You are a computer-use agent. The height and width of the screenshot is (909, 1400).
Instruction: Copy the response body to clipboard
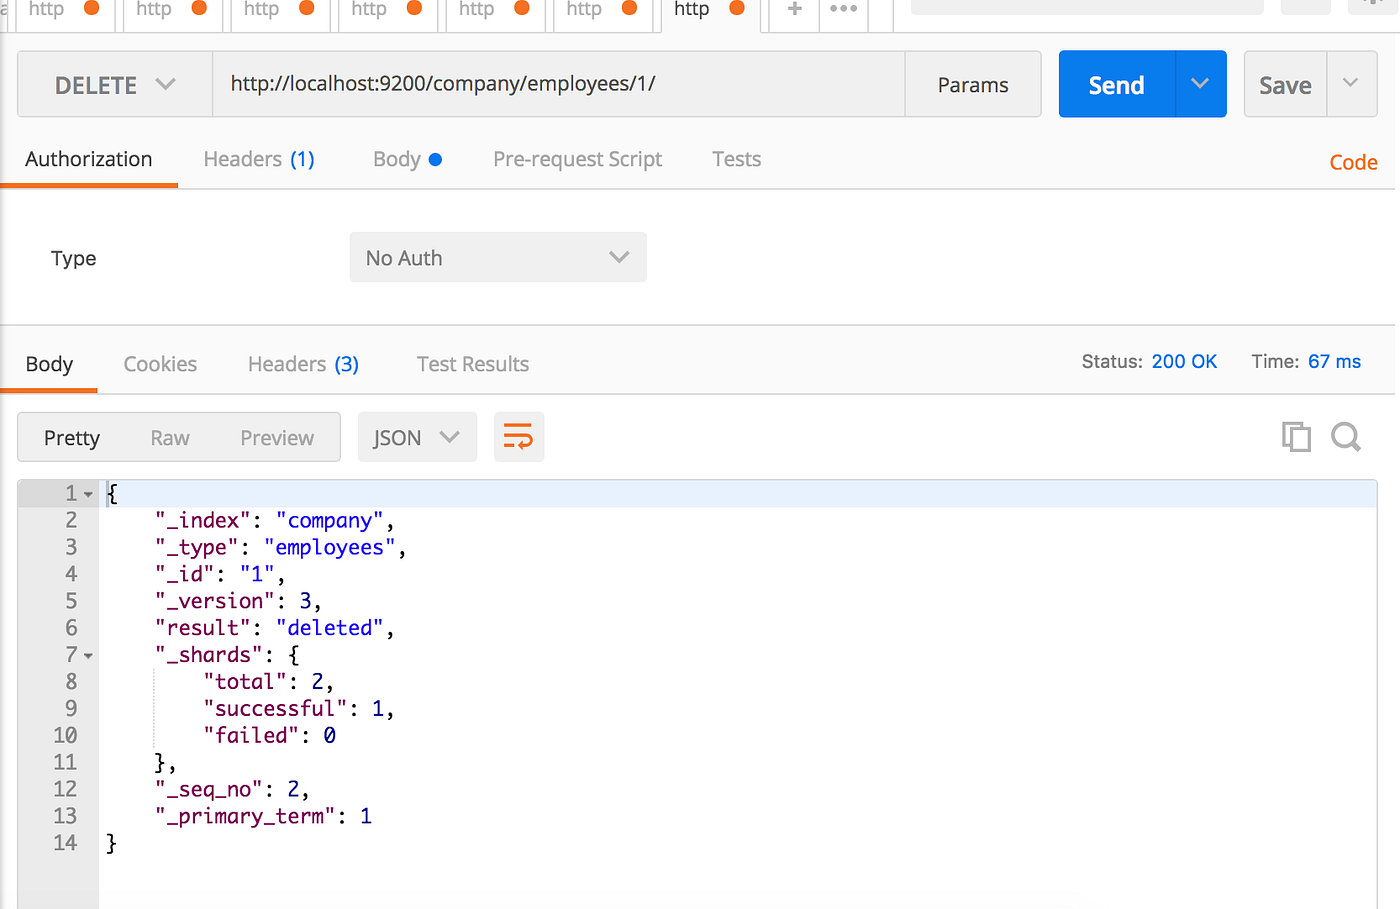click(x=1296, y=437)
